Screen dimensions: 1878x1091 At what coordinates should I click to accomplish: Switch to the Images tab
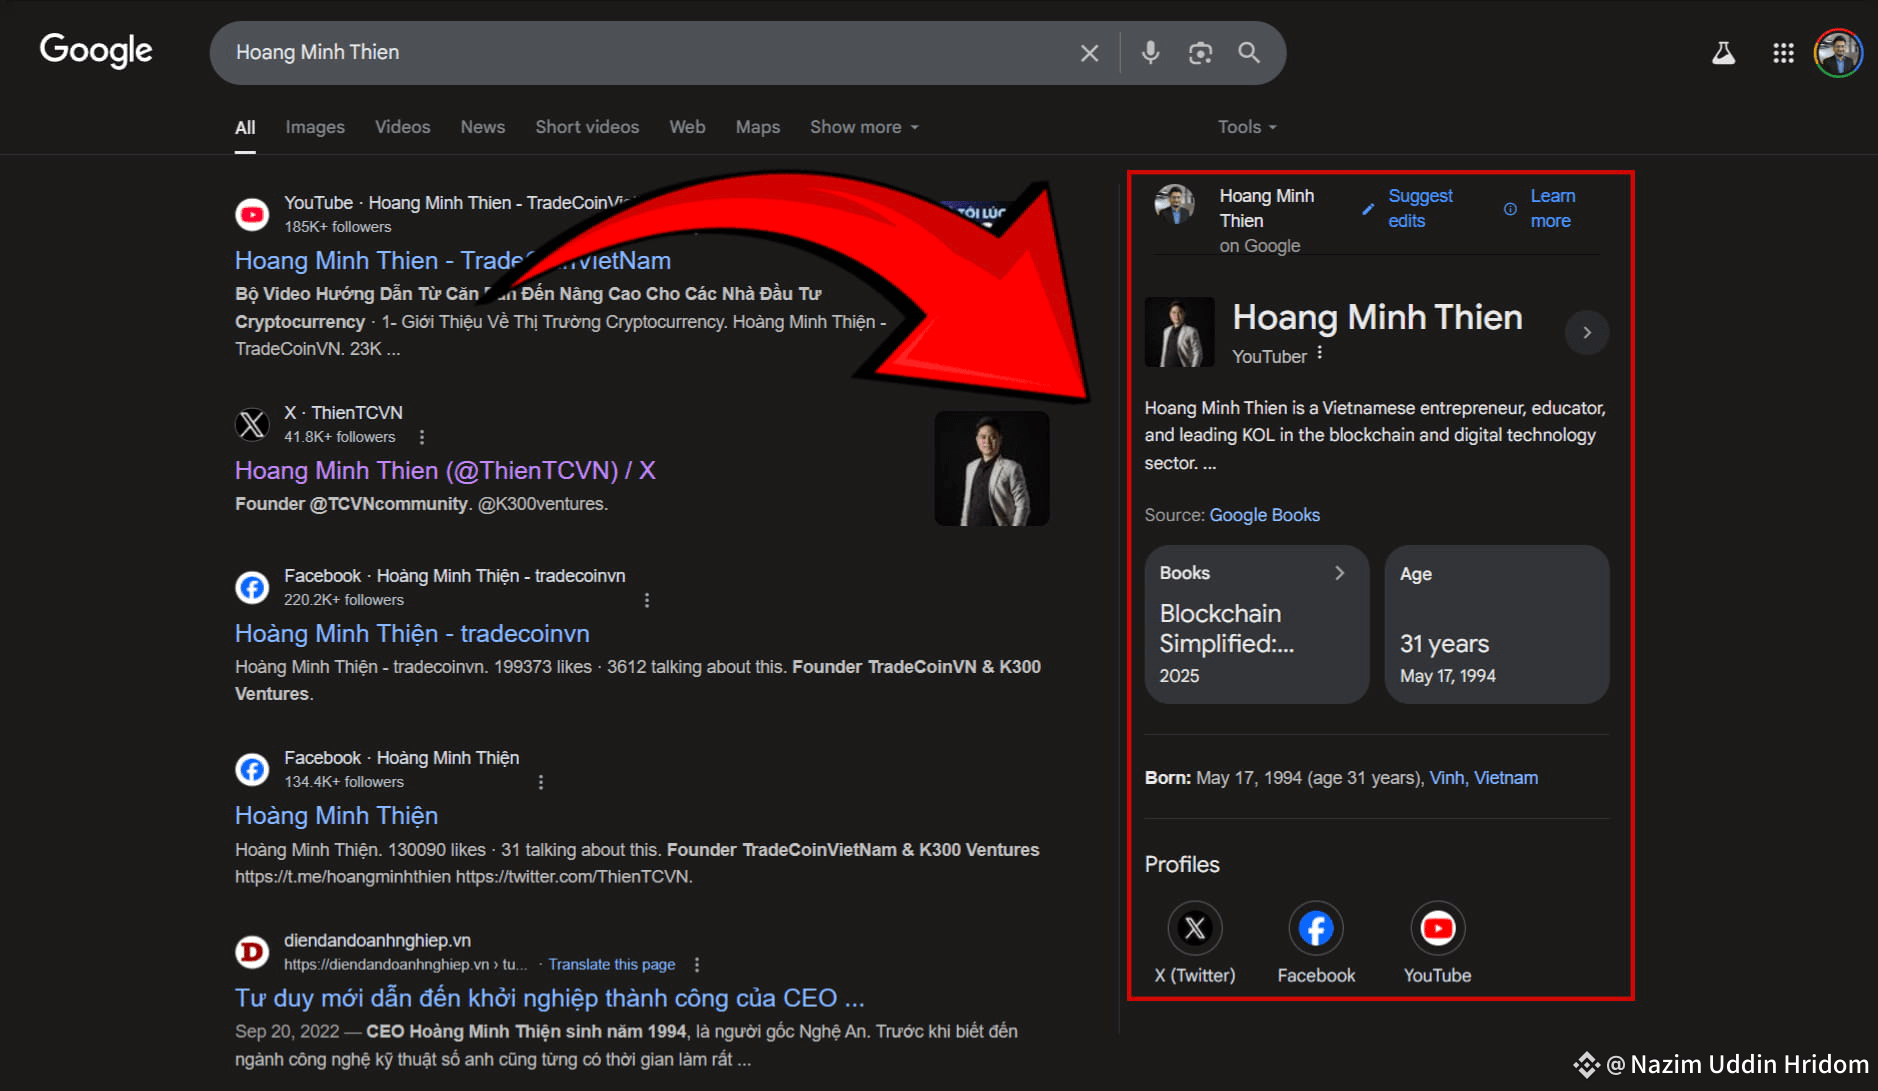pyautogui.click(x=314, y=127)
